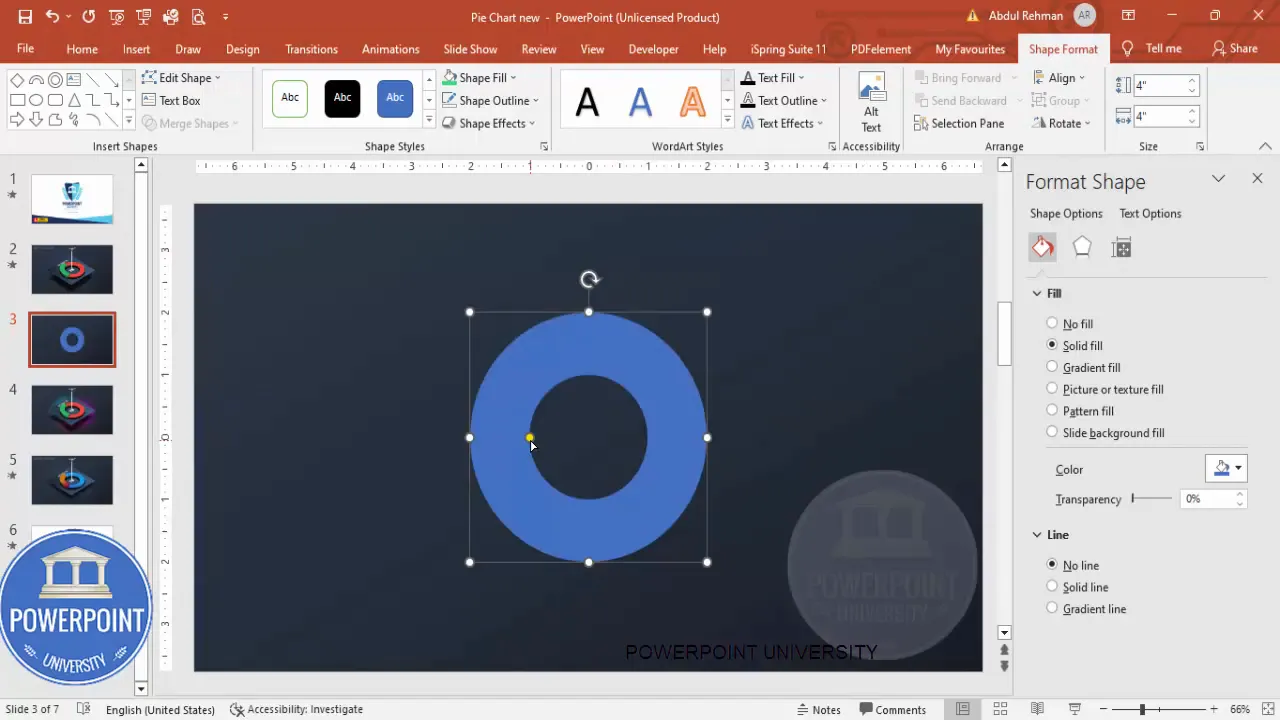Click the Transparency slider
Image resolution: width=1280 pixels, height=720 pixels.
1151,498
